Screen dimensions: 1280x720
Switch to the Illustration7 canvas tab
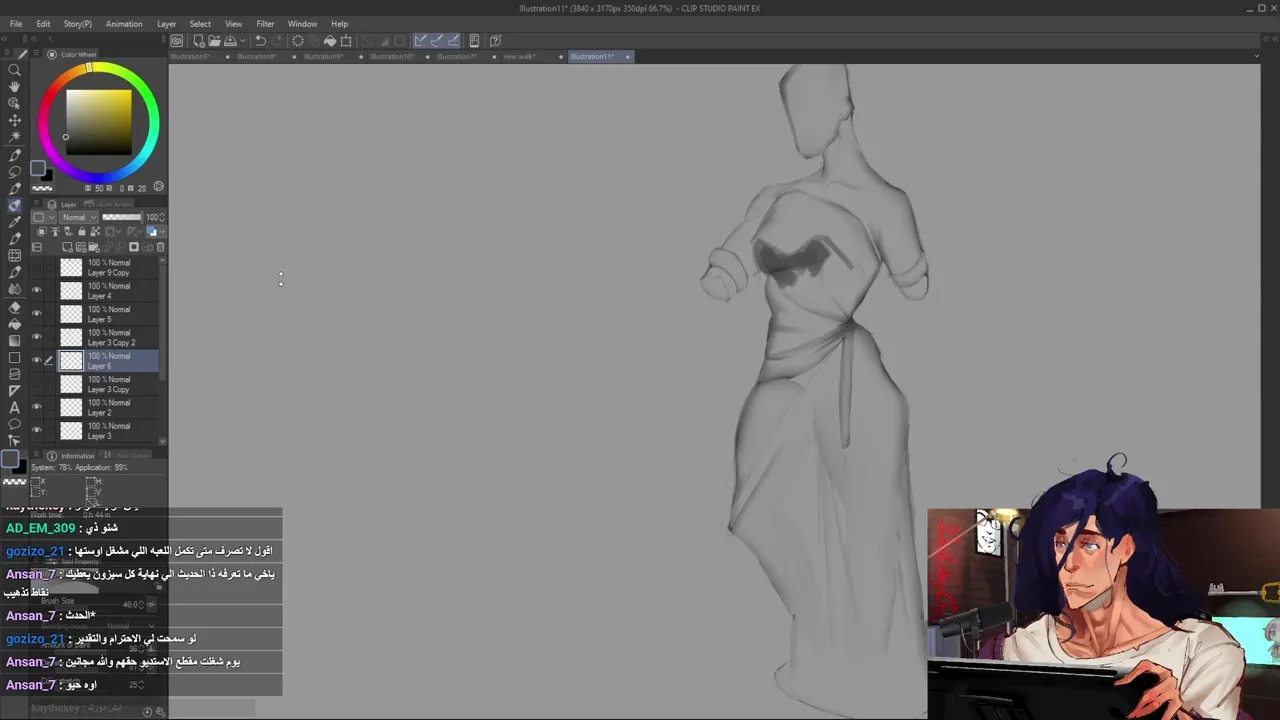(x=457, y=57)
